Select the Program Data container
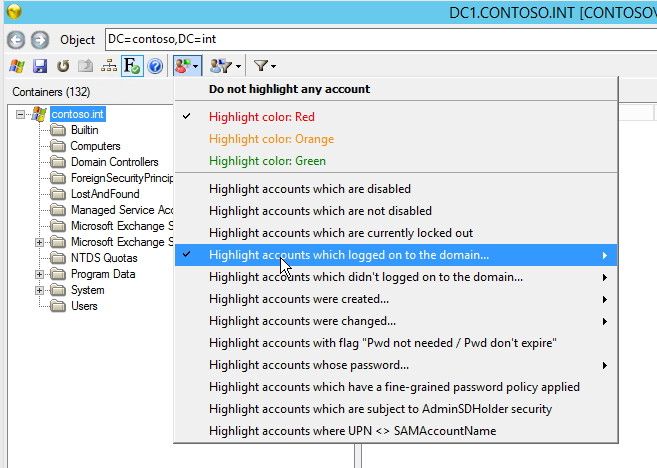 click(103, 274)
